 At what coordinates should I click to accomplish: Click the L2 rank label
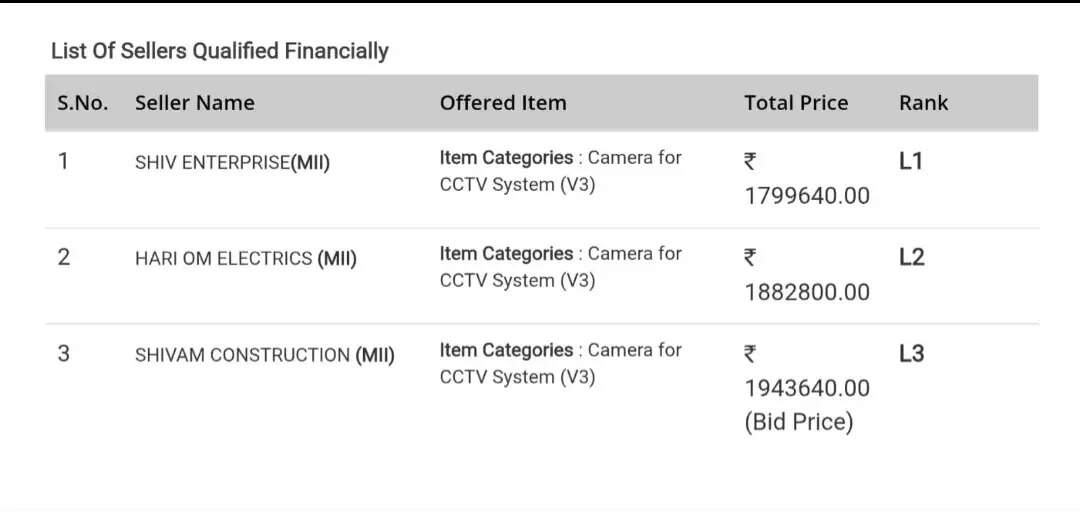pyautogui.click(x=911, y=257)
